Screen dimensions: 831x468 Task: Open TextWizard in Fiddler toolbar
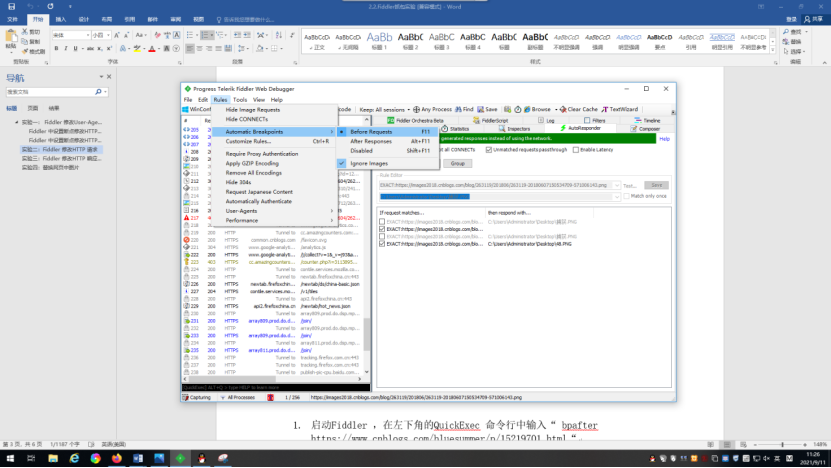point(620,109)
